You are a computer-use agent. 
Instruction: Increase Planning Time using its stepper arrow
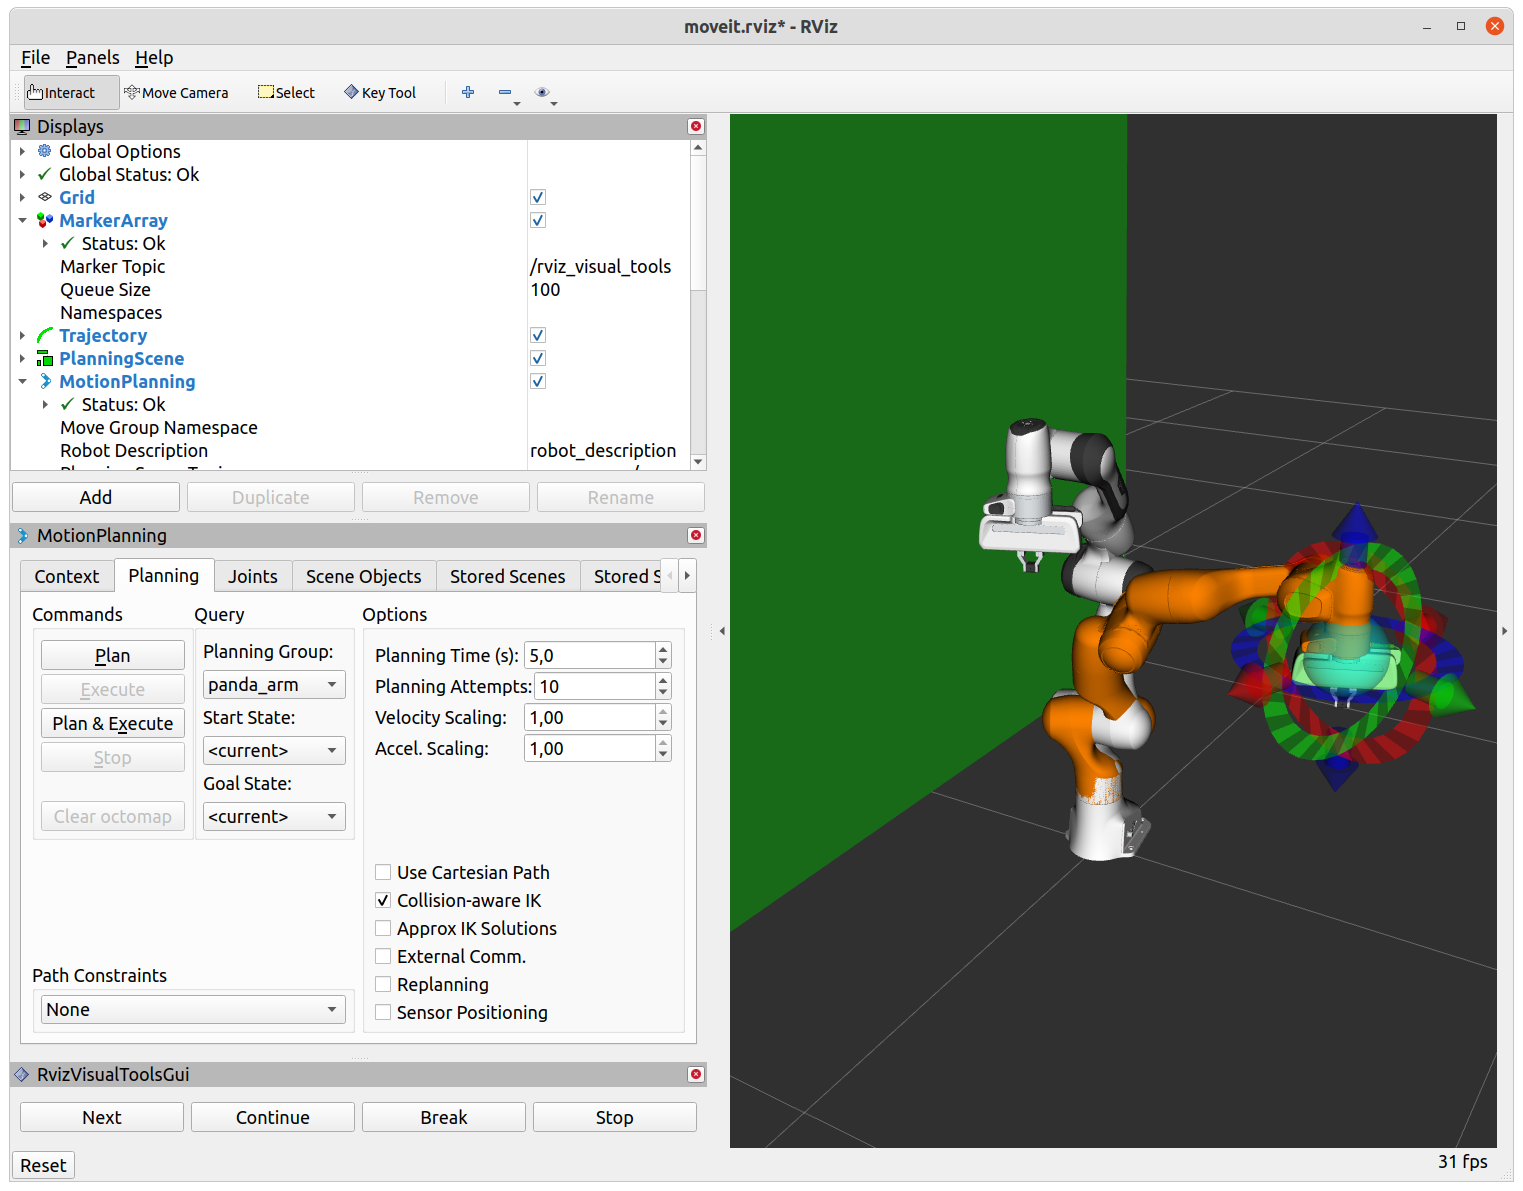point(663,649)
